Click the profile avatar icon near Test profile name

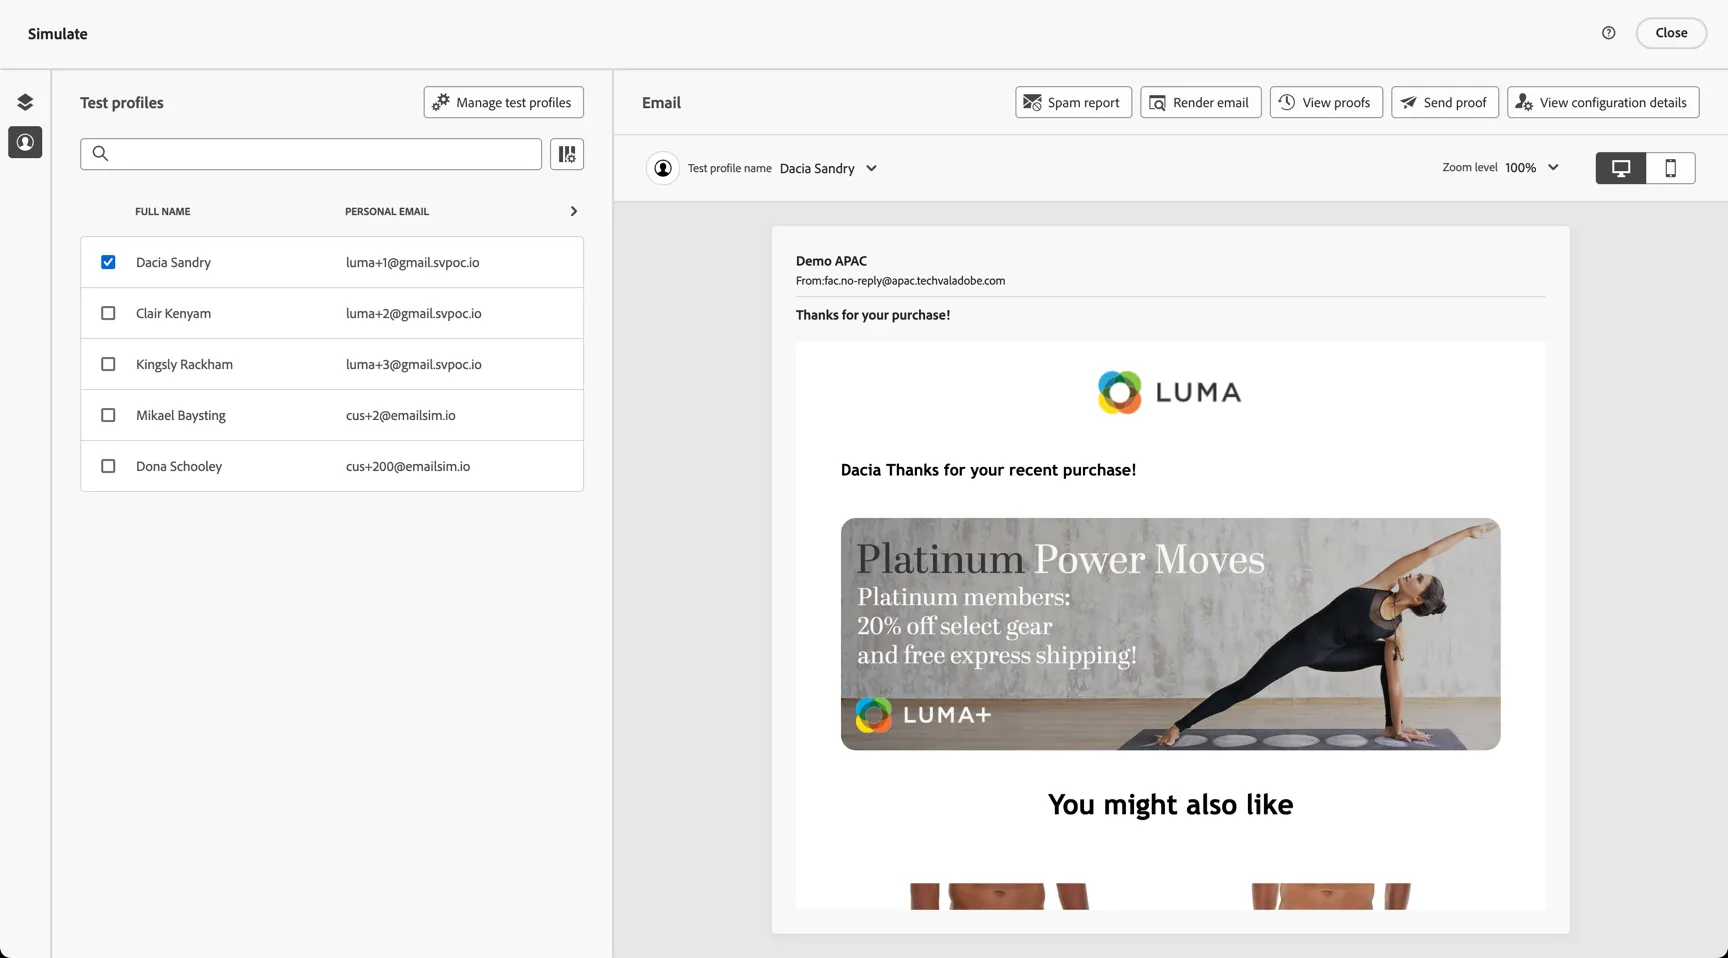coord(662,168)
